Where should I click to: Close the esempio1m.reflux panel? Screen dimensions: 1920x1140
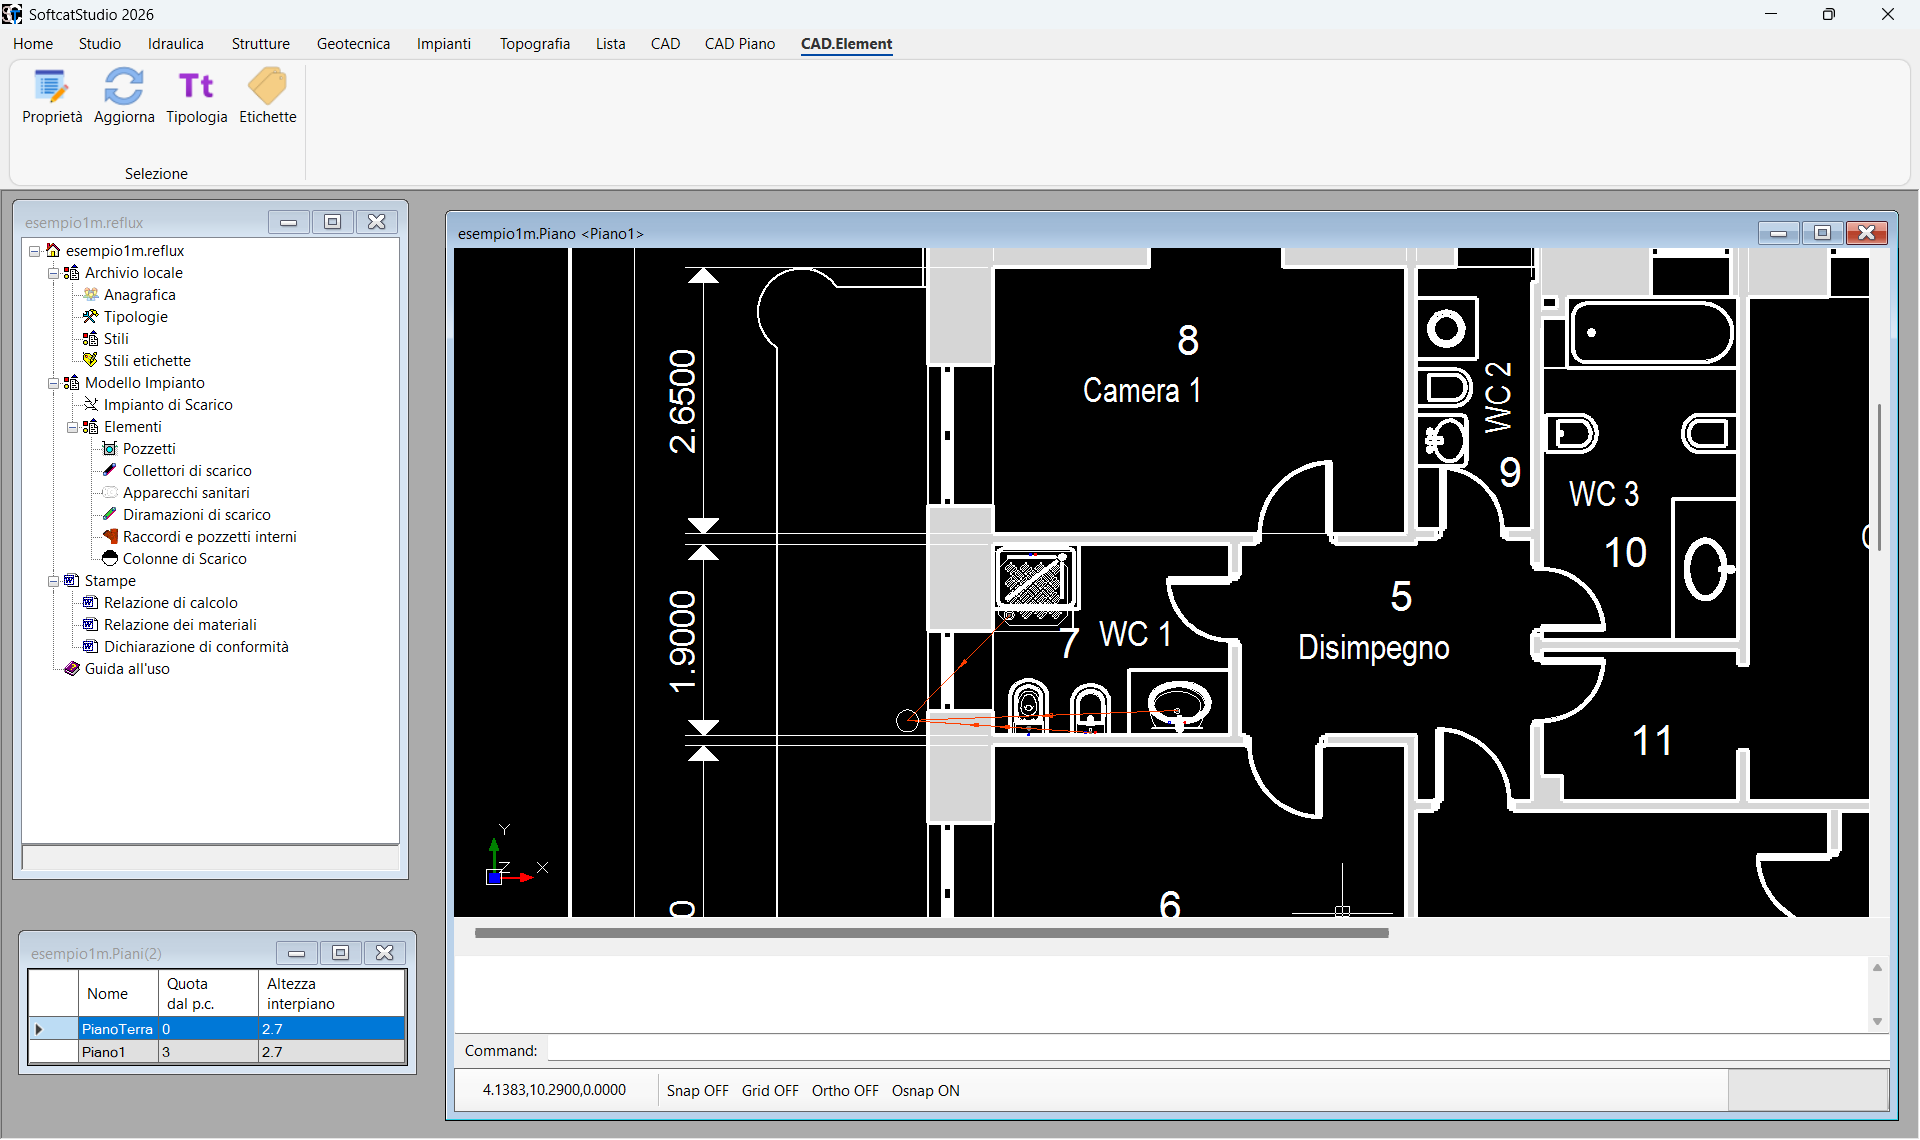377,222
